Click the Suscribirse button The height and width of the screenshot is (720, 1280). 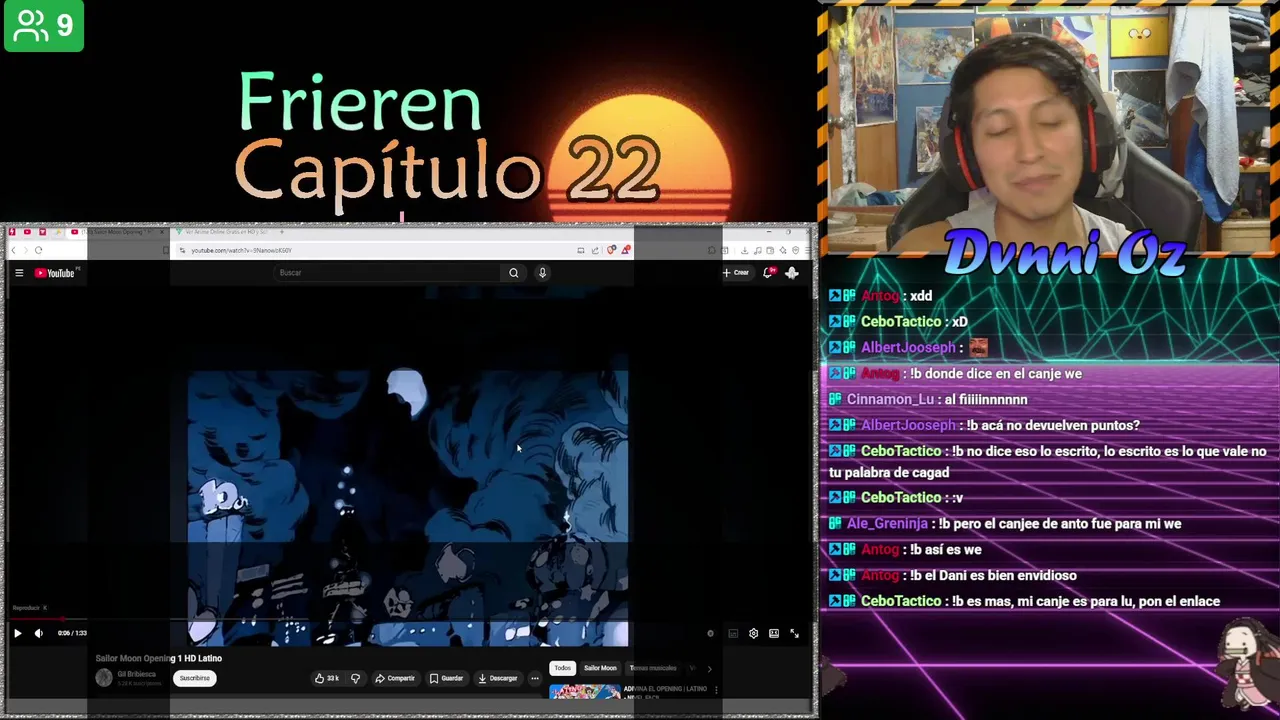pyautogui.click(x=194, y=678)
